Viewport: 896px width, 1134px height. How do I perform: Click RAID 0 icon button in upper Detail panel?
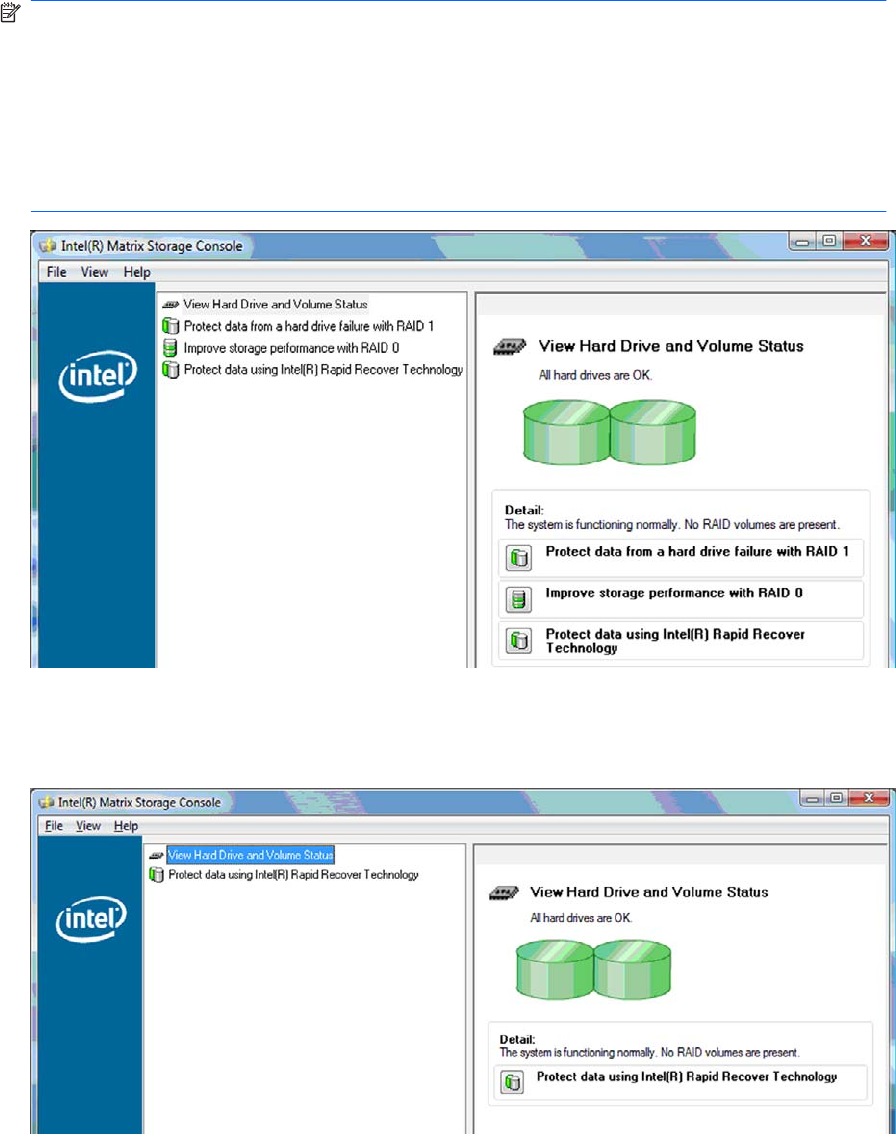(519, 599)
